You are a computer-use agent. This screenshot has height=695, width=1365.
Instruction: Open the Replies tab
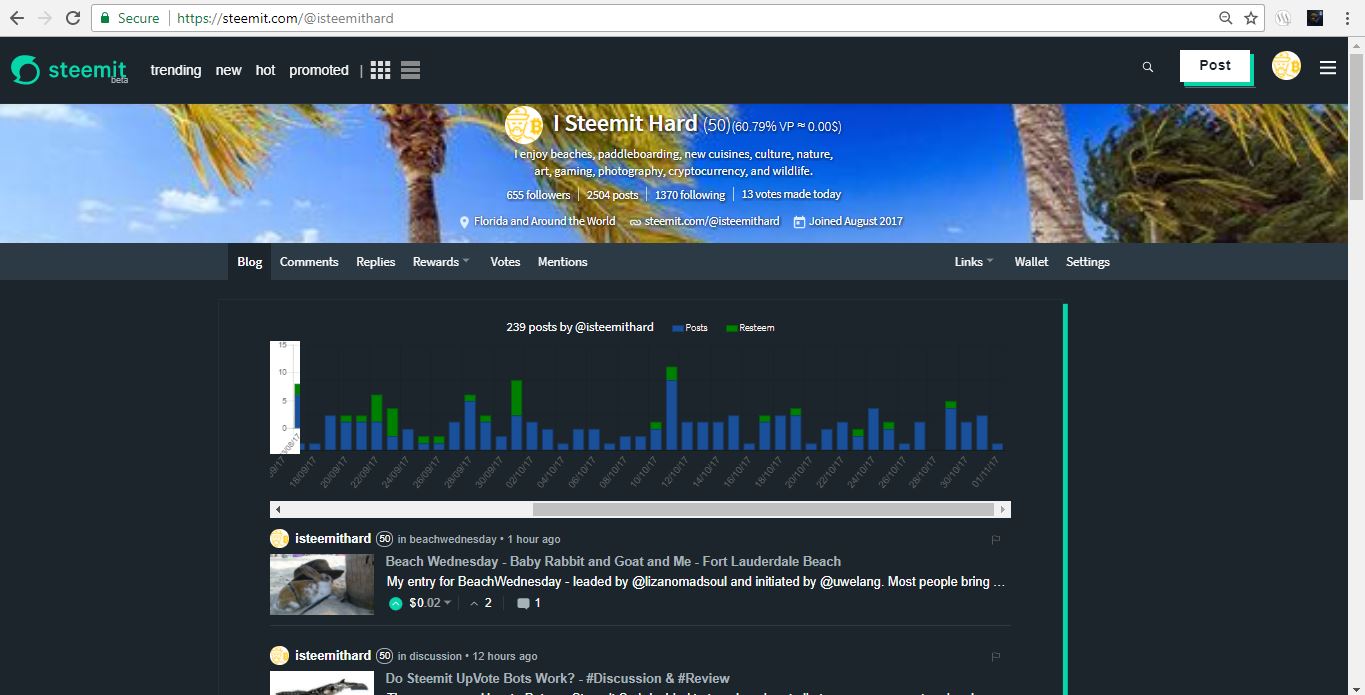[x=376, y=262]
